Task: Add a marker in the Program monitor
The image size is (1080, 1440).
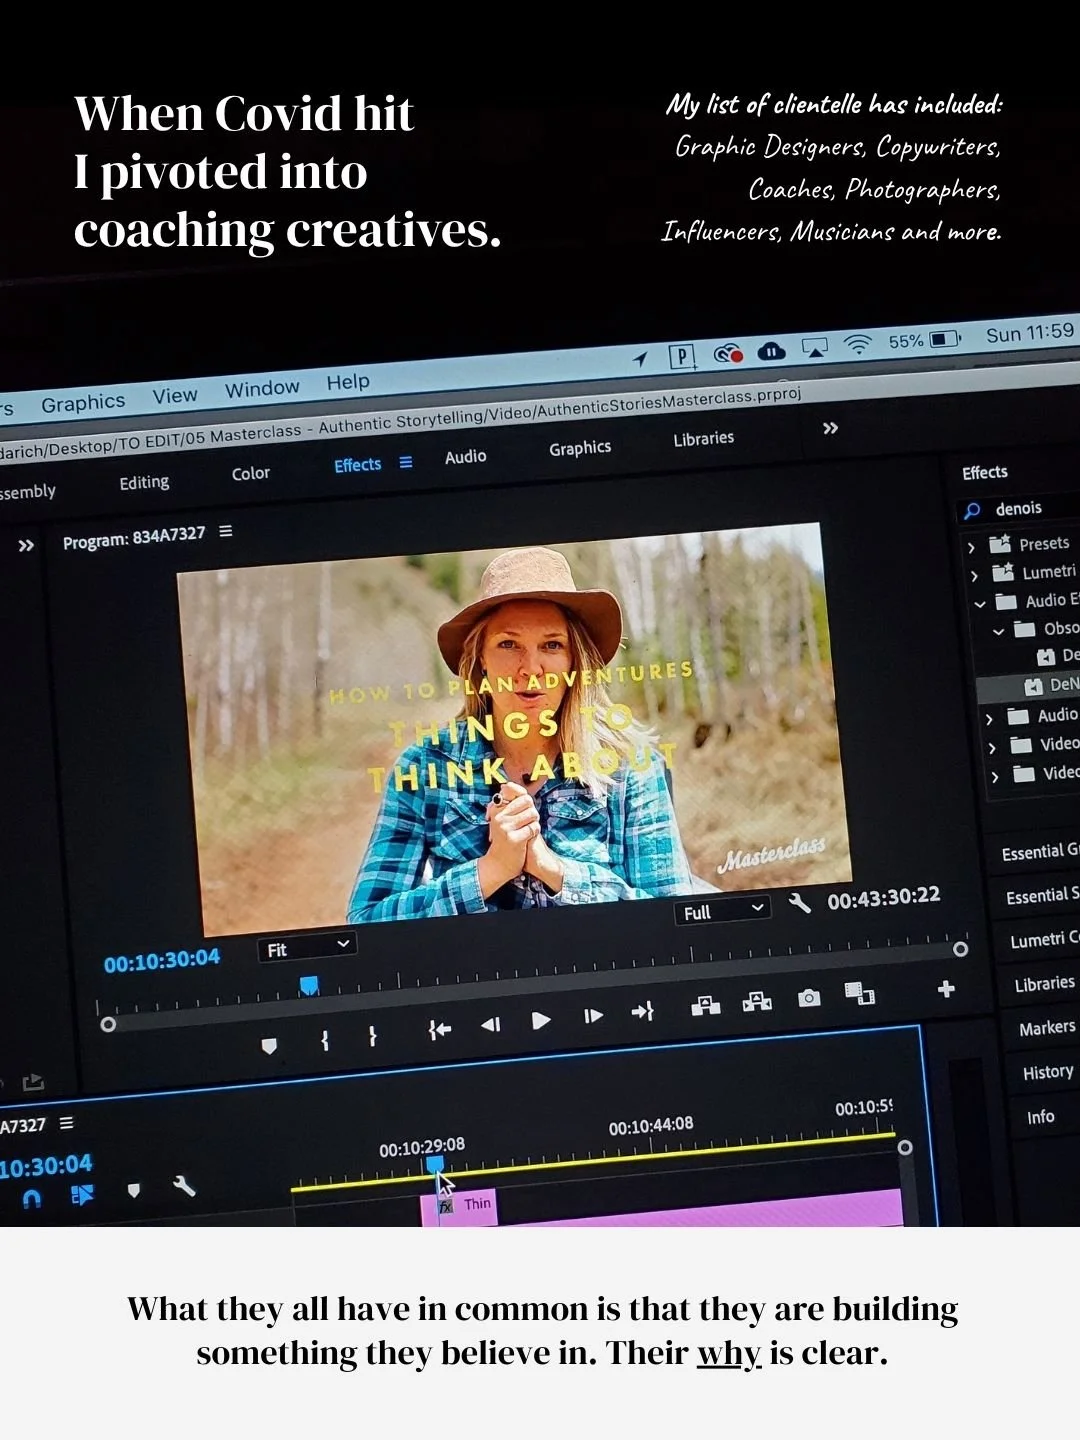Action: tap(269, 1046)
